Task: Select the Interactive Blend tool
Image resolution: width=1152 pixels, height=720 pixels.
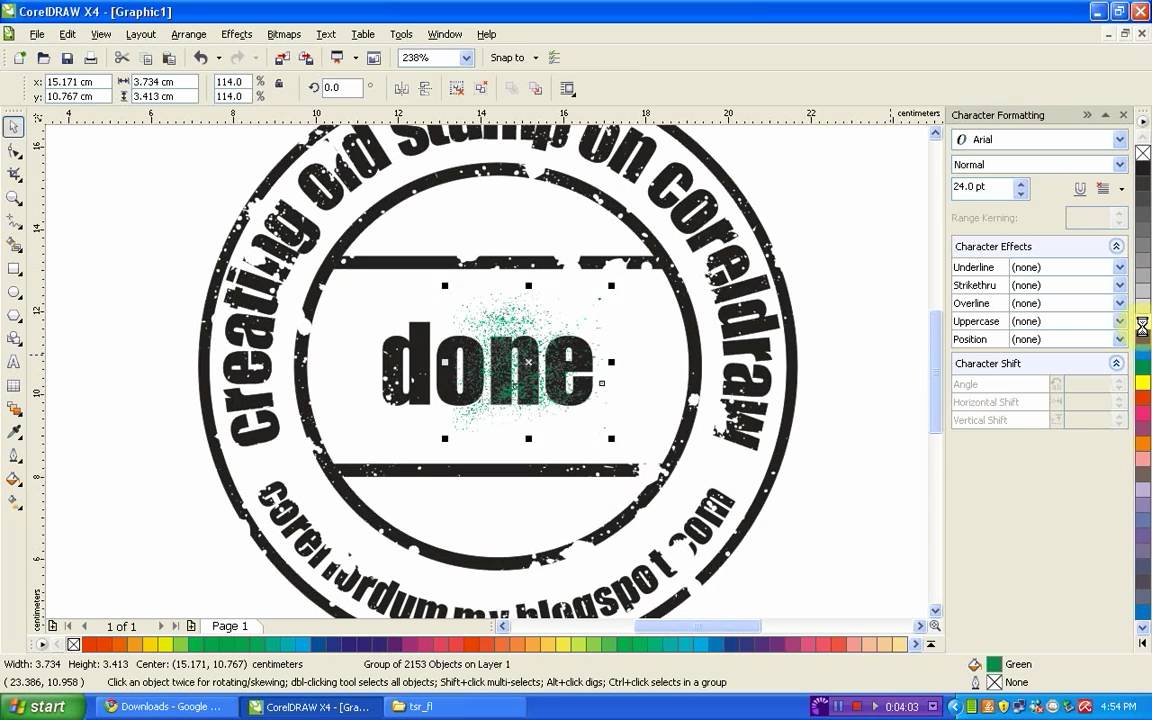Action: [13, 409]
